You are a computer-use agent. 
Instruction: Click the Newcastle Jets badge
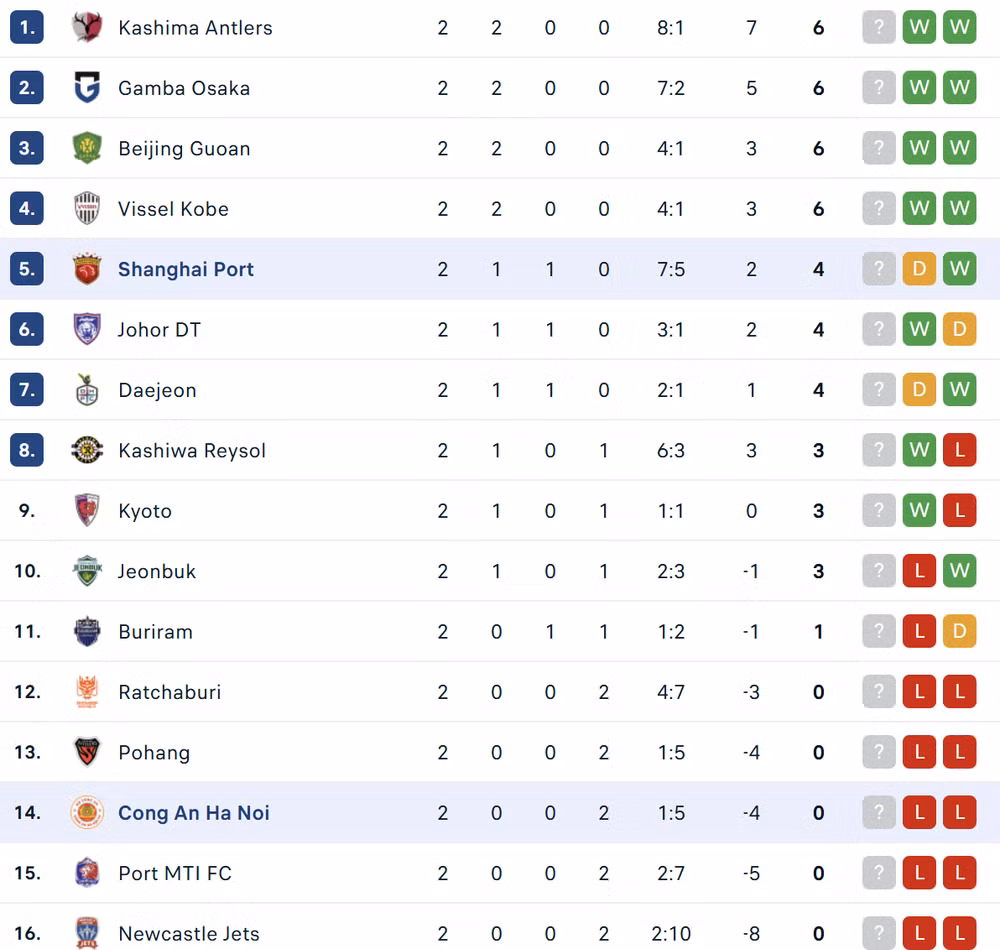(87, 933)
